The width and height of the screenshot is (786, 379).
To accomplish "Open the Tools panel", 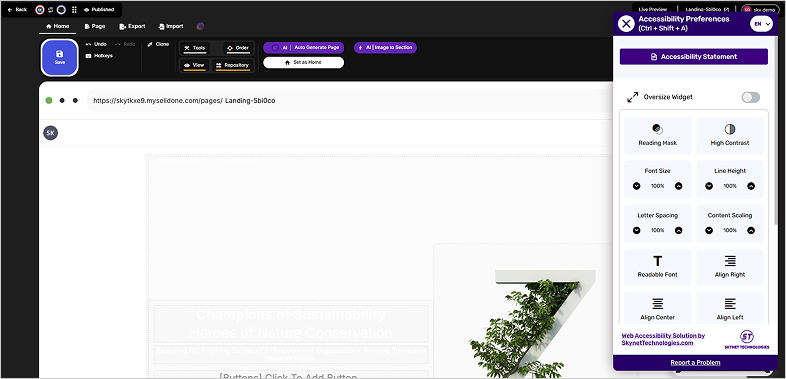I will tap(194, 48).
